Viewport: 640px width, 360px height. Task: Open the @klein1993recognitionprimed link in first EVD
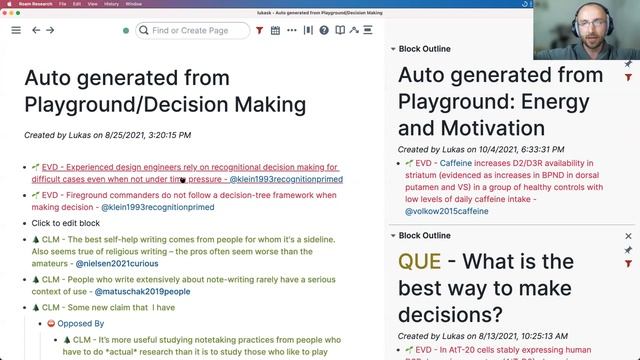tap(286, 179)
